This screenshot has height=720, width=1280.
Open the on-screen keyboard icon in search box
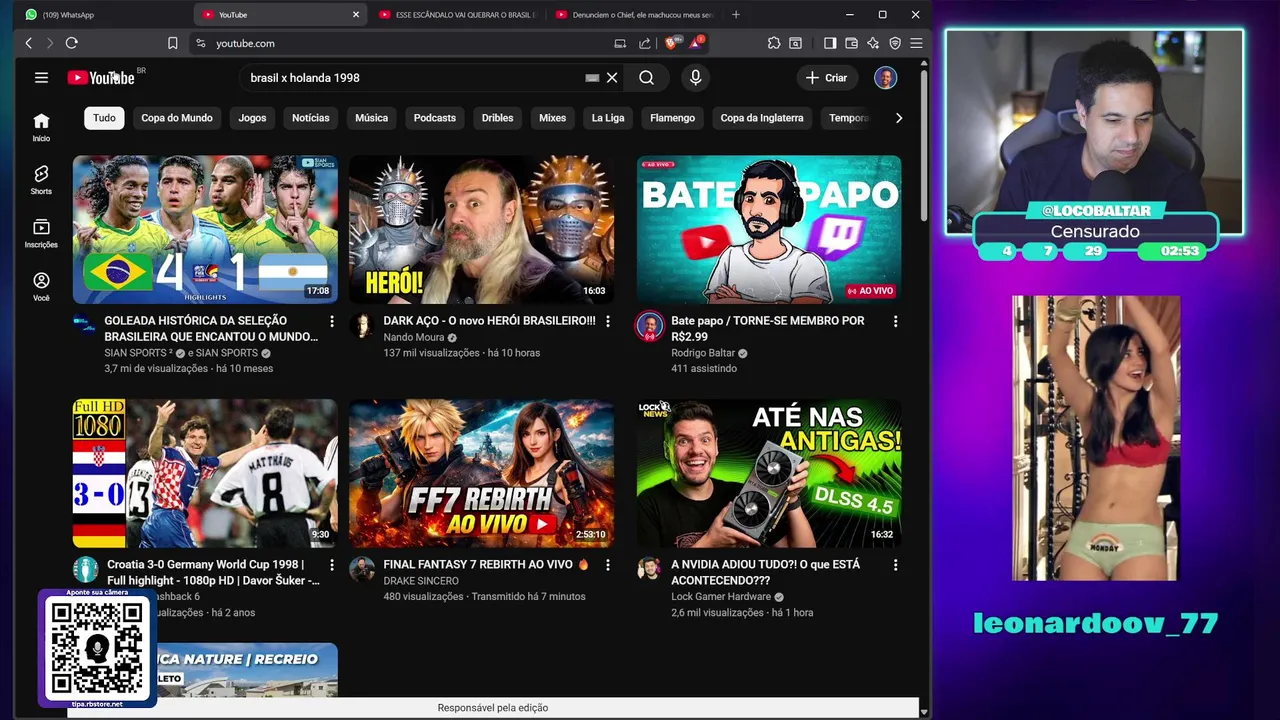[592, 78]
